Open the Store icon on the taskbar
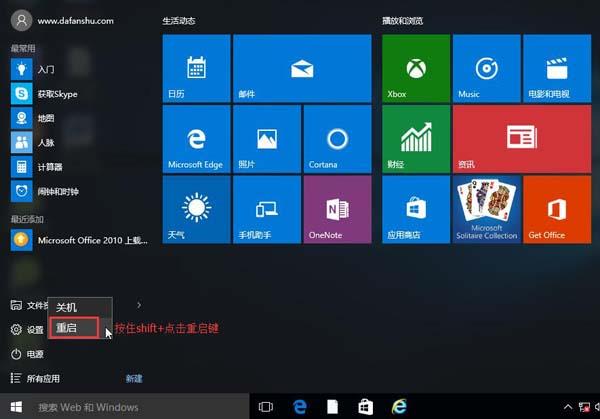The width and height of the screenshot is (600, 419). [365, 407]
